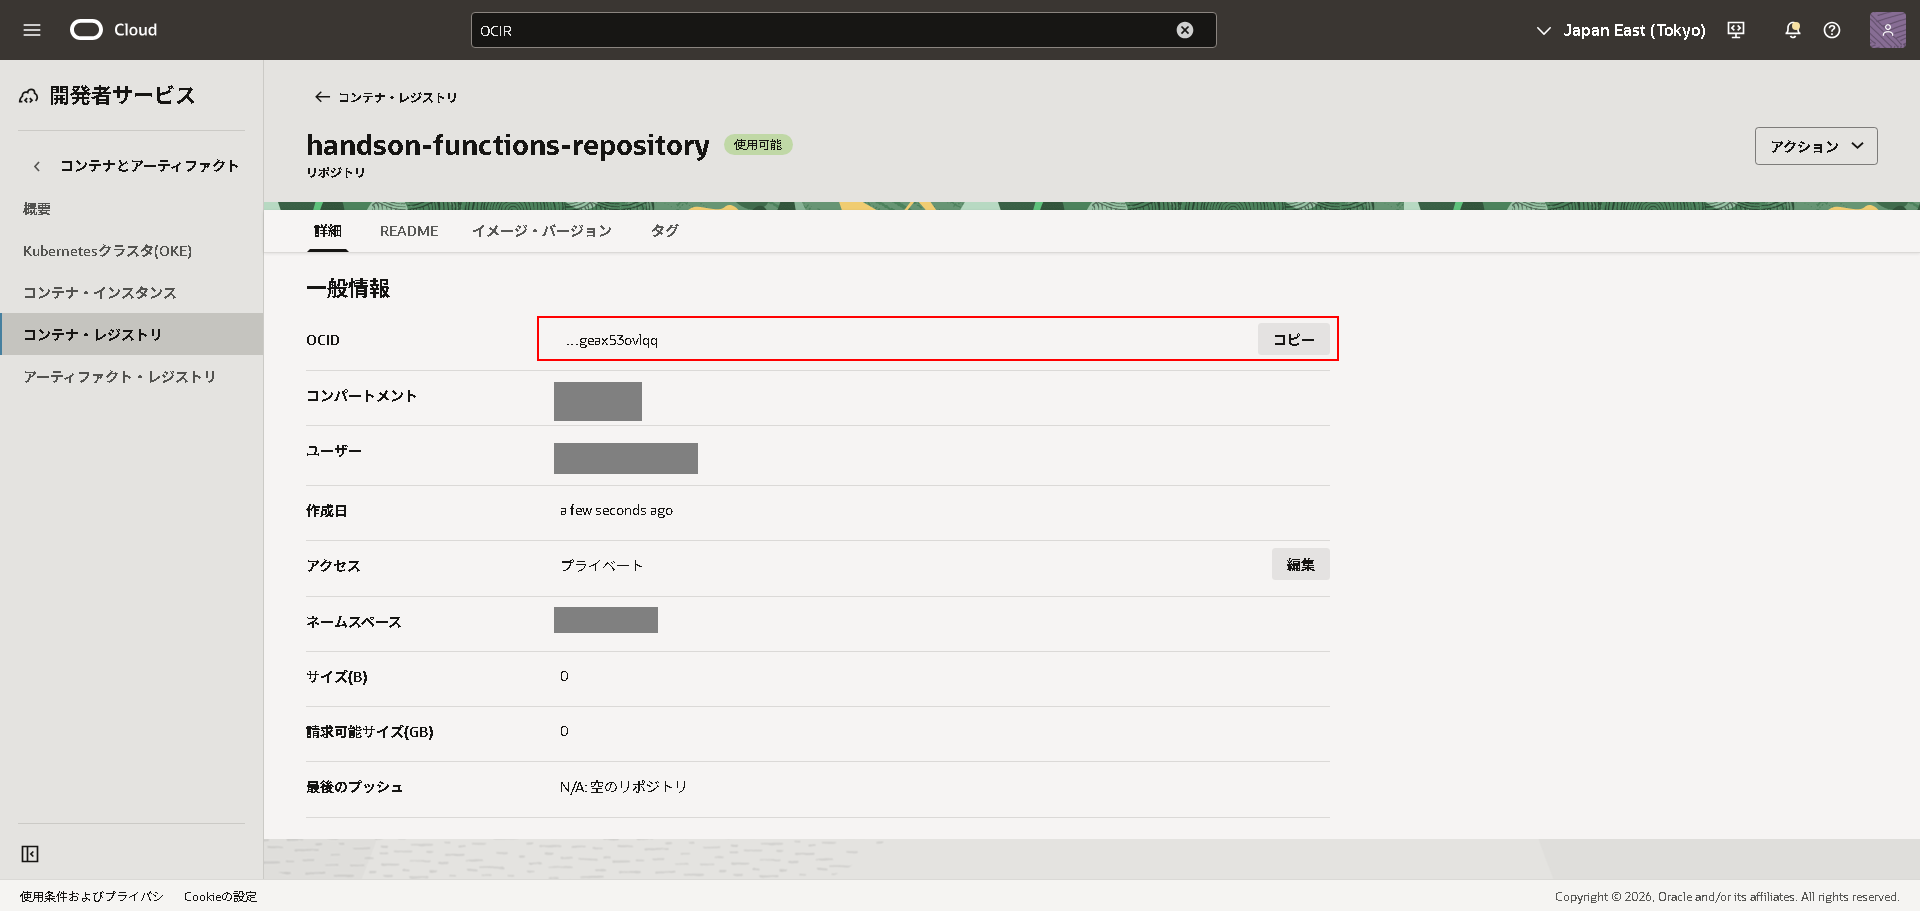The height and width of the screenshot is (911, 1920).
Task: Open Kubernetesクラスタ(OKE) in the sidebar
Action: [108, 251]
